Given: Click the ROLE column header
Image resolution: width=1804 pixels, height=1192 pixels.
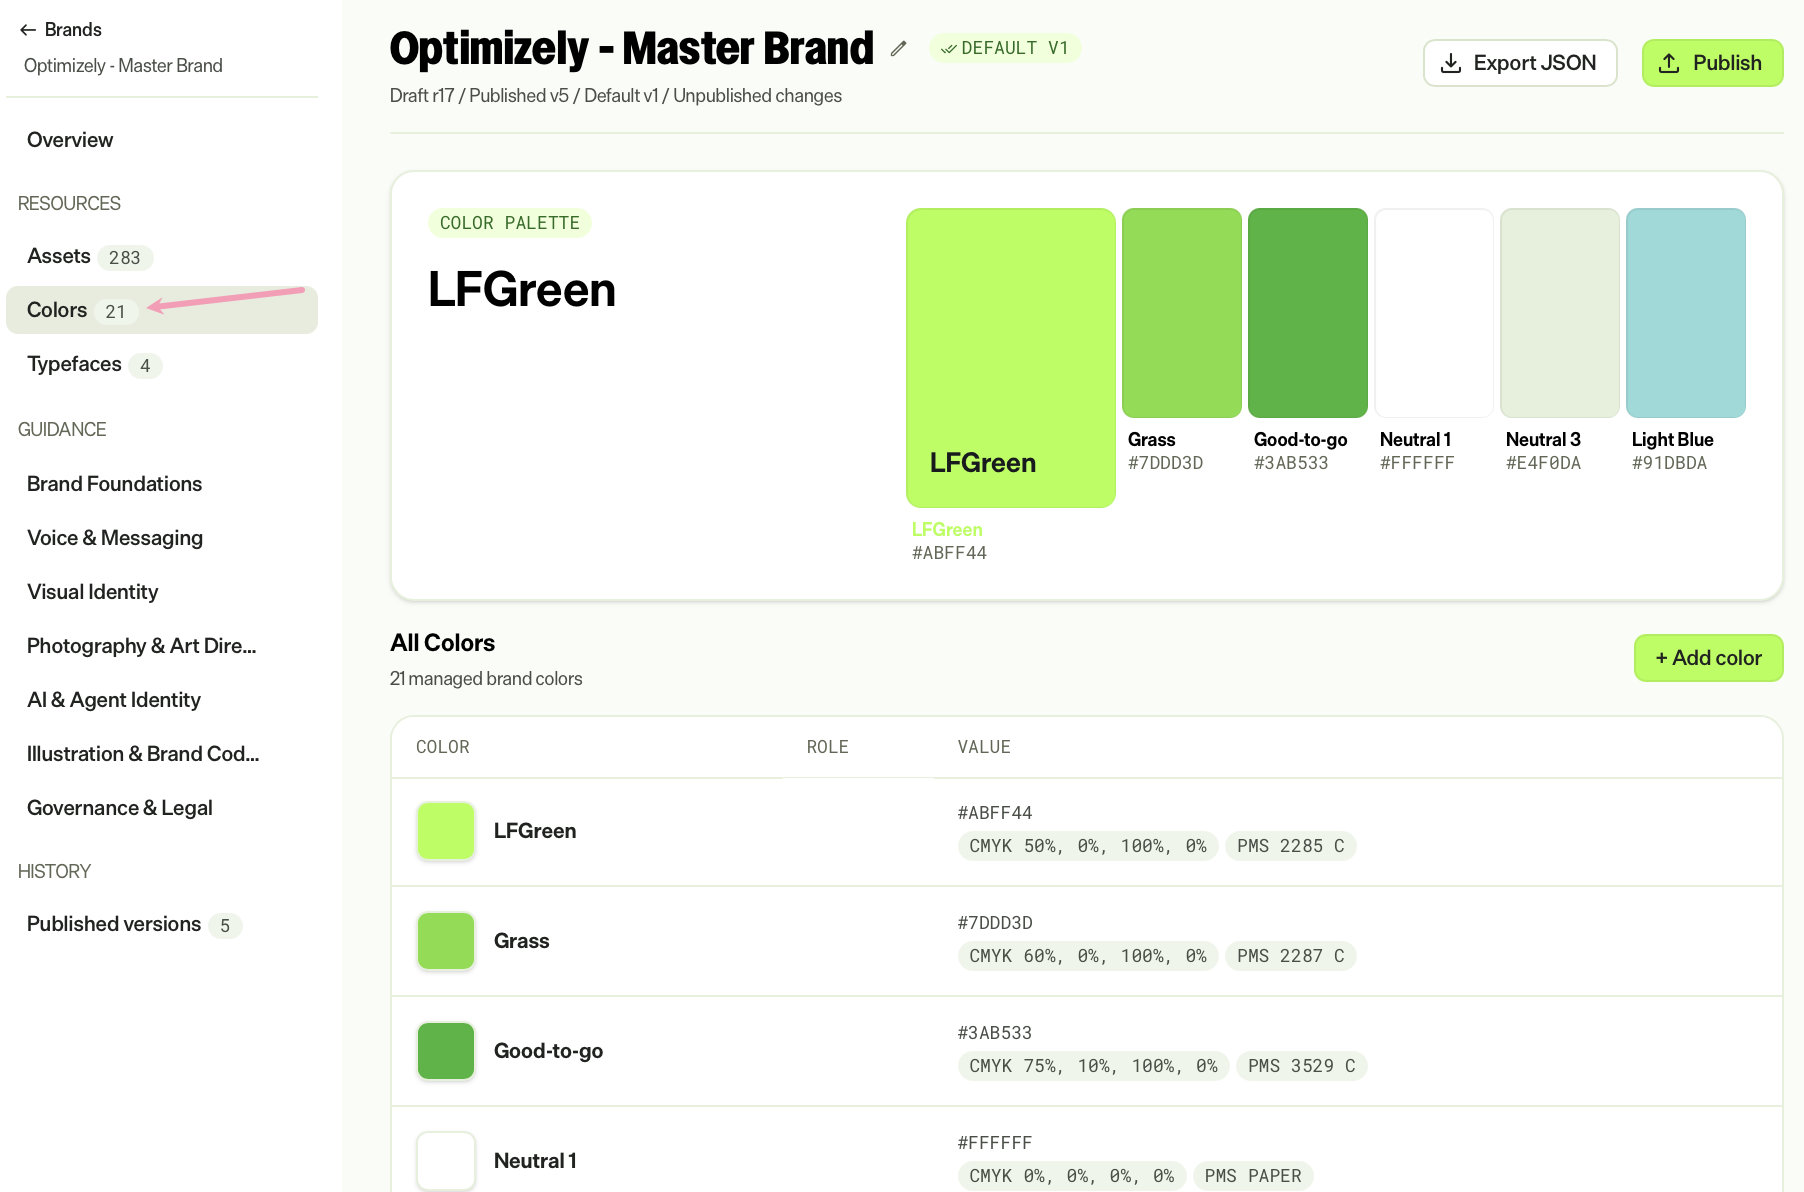Looking at the screenshot, I should click(828, 747).
